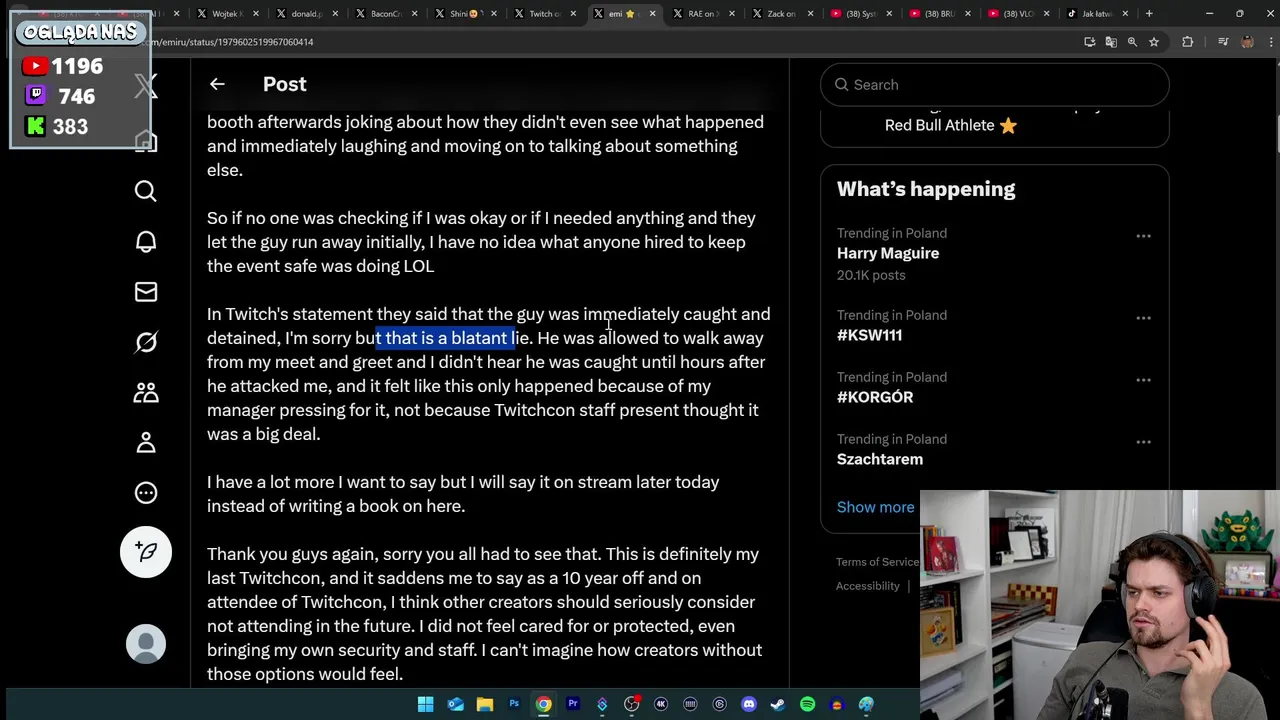Open Premiere Pro from the taskbar
The image size is (1280, 720).
[573, 704]
